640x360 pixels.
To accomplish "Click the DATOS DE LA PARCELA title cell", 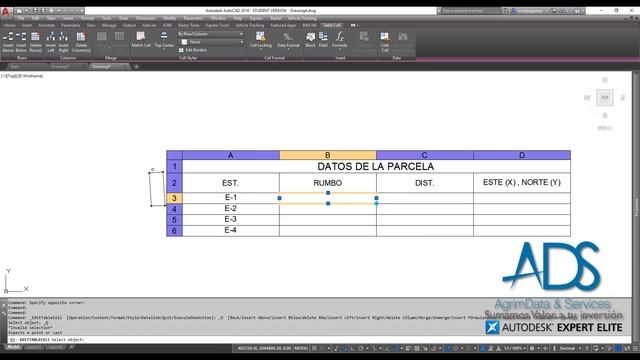I will (x=376, y=166).
